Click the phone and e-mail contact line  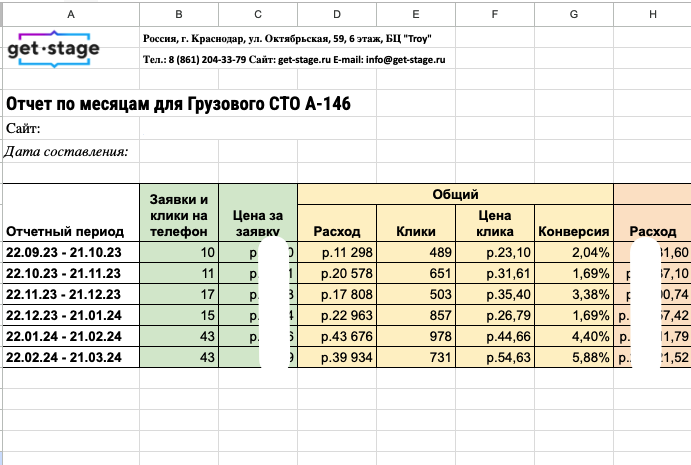click(x=294, y=60)
